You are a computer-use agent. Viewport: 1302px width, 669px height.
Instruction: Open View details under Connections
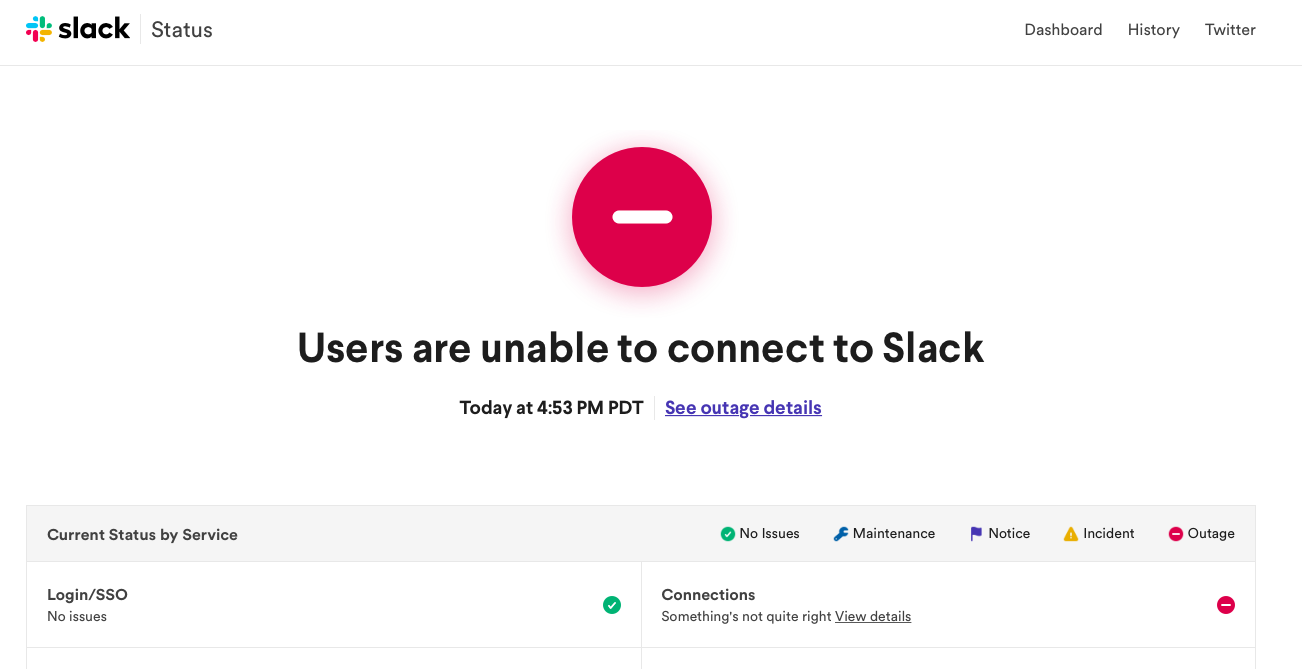(873, 617)
